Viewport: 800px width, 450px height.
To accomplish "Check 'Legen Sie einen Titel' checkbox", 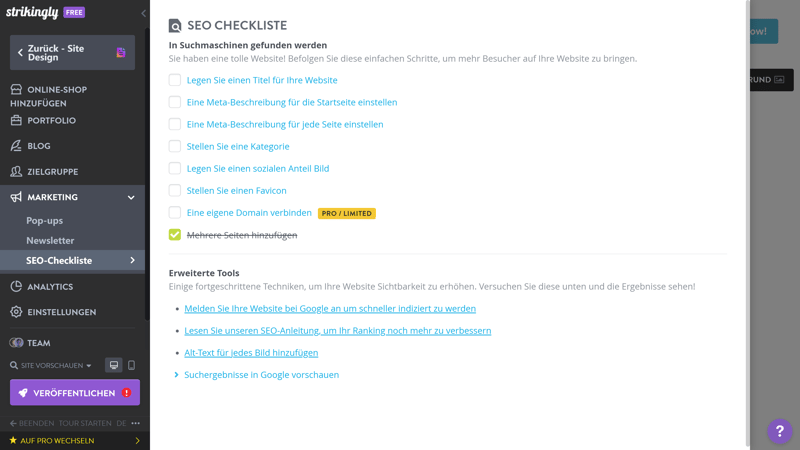I will [175, 80].
